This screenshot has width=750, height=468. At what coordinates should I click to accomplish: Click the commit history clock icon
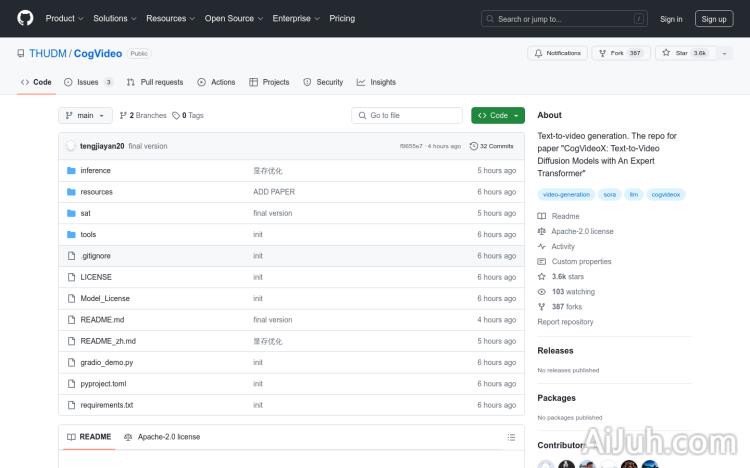click(474, 146)
